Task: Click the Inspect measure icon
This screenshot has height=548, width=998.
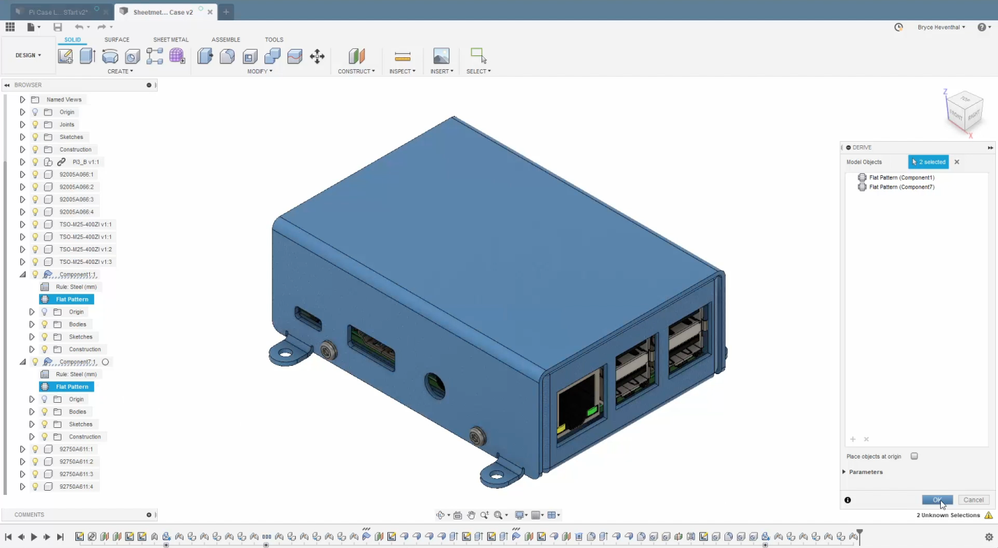Action: (x=402, y=57)
